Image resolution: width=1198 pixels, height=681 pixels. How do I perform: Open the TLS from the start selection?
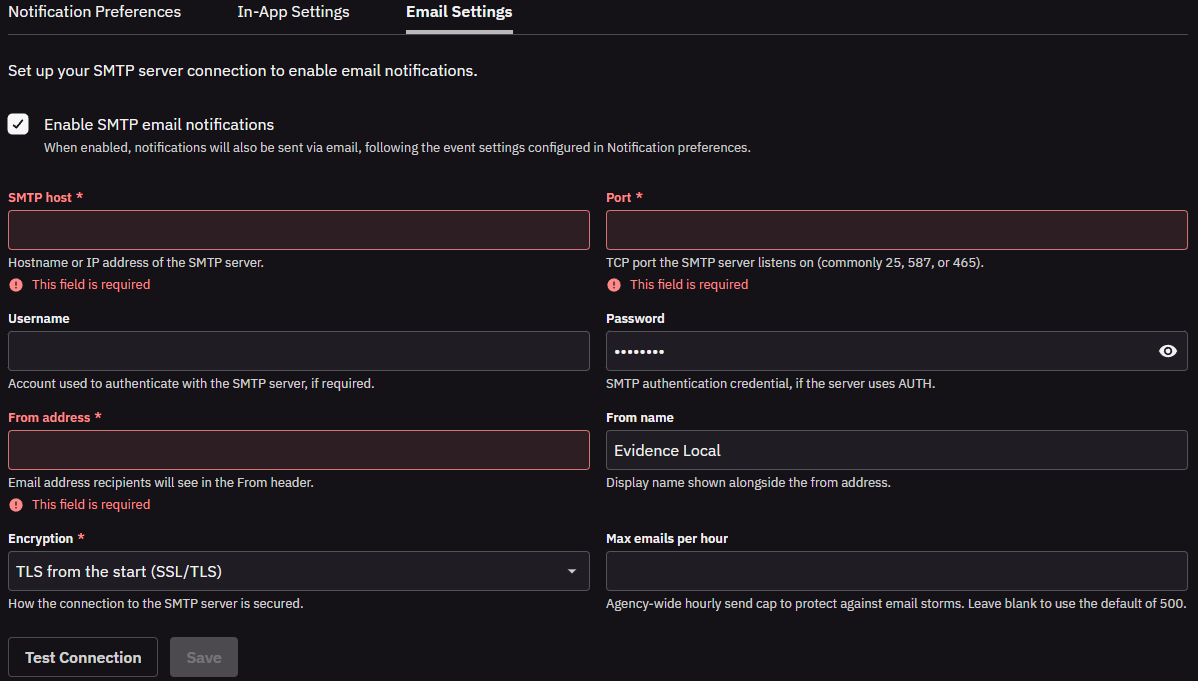point(299,571)
